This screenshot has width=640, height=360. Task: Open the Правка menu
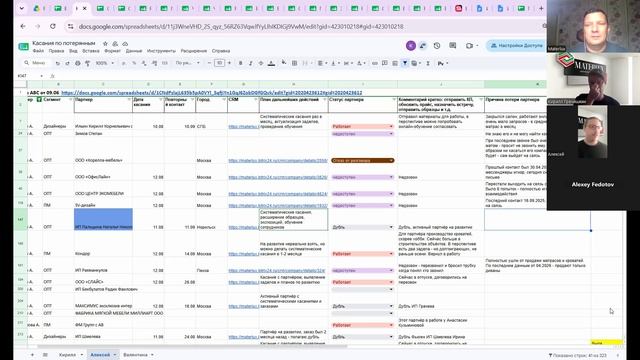coord(56,51)
